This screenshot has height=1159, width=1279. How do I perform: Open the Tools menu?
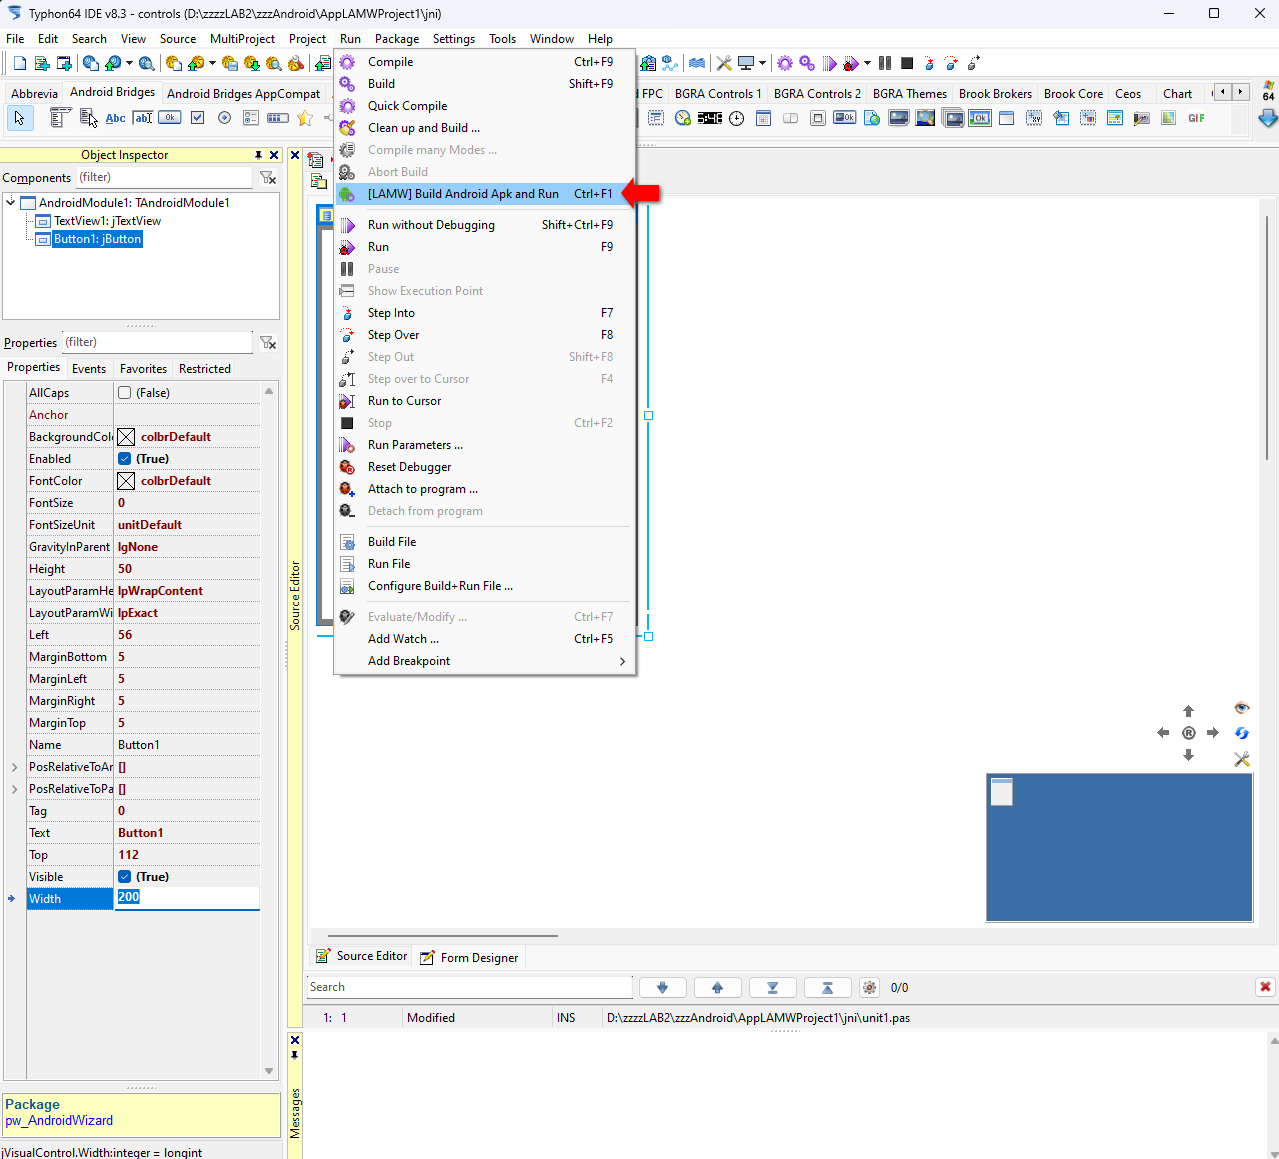pyautogui.click(x=502, y=39)
